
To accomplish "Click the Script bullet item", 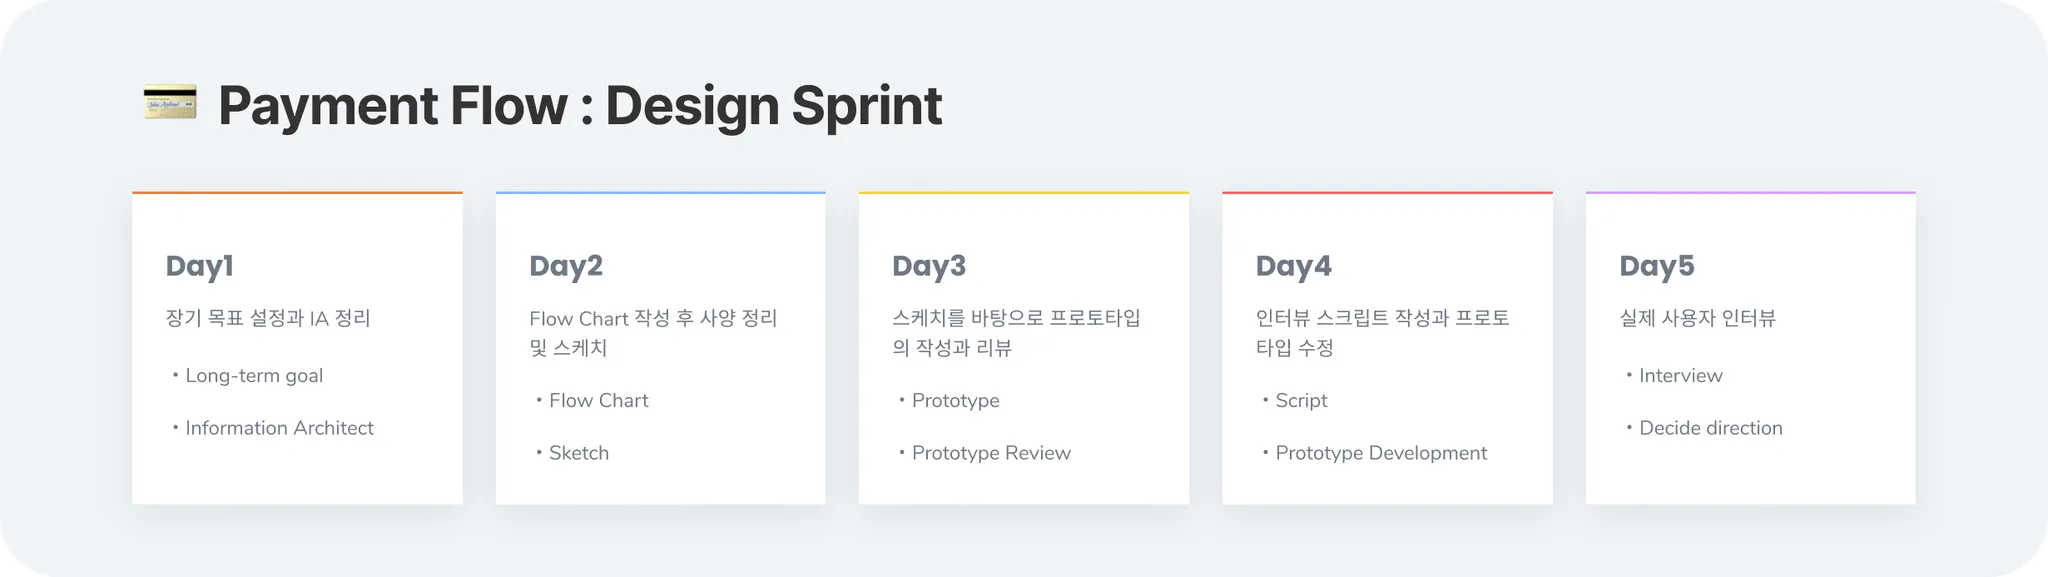I will [1301, 401].
